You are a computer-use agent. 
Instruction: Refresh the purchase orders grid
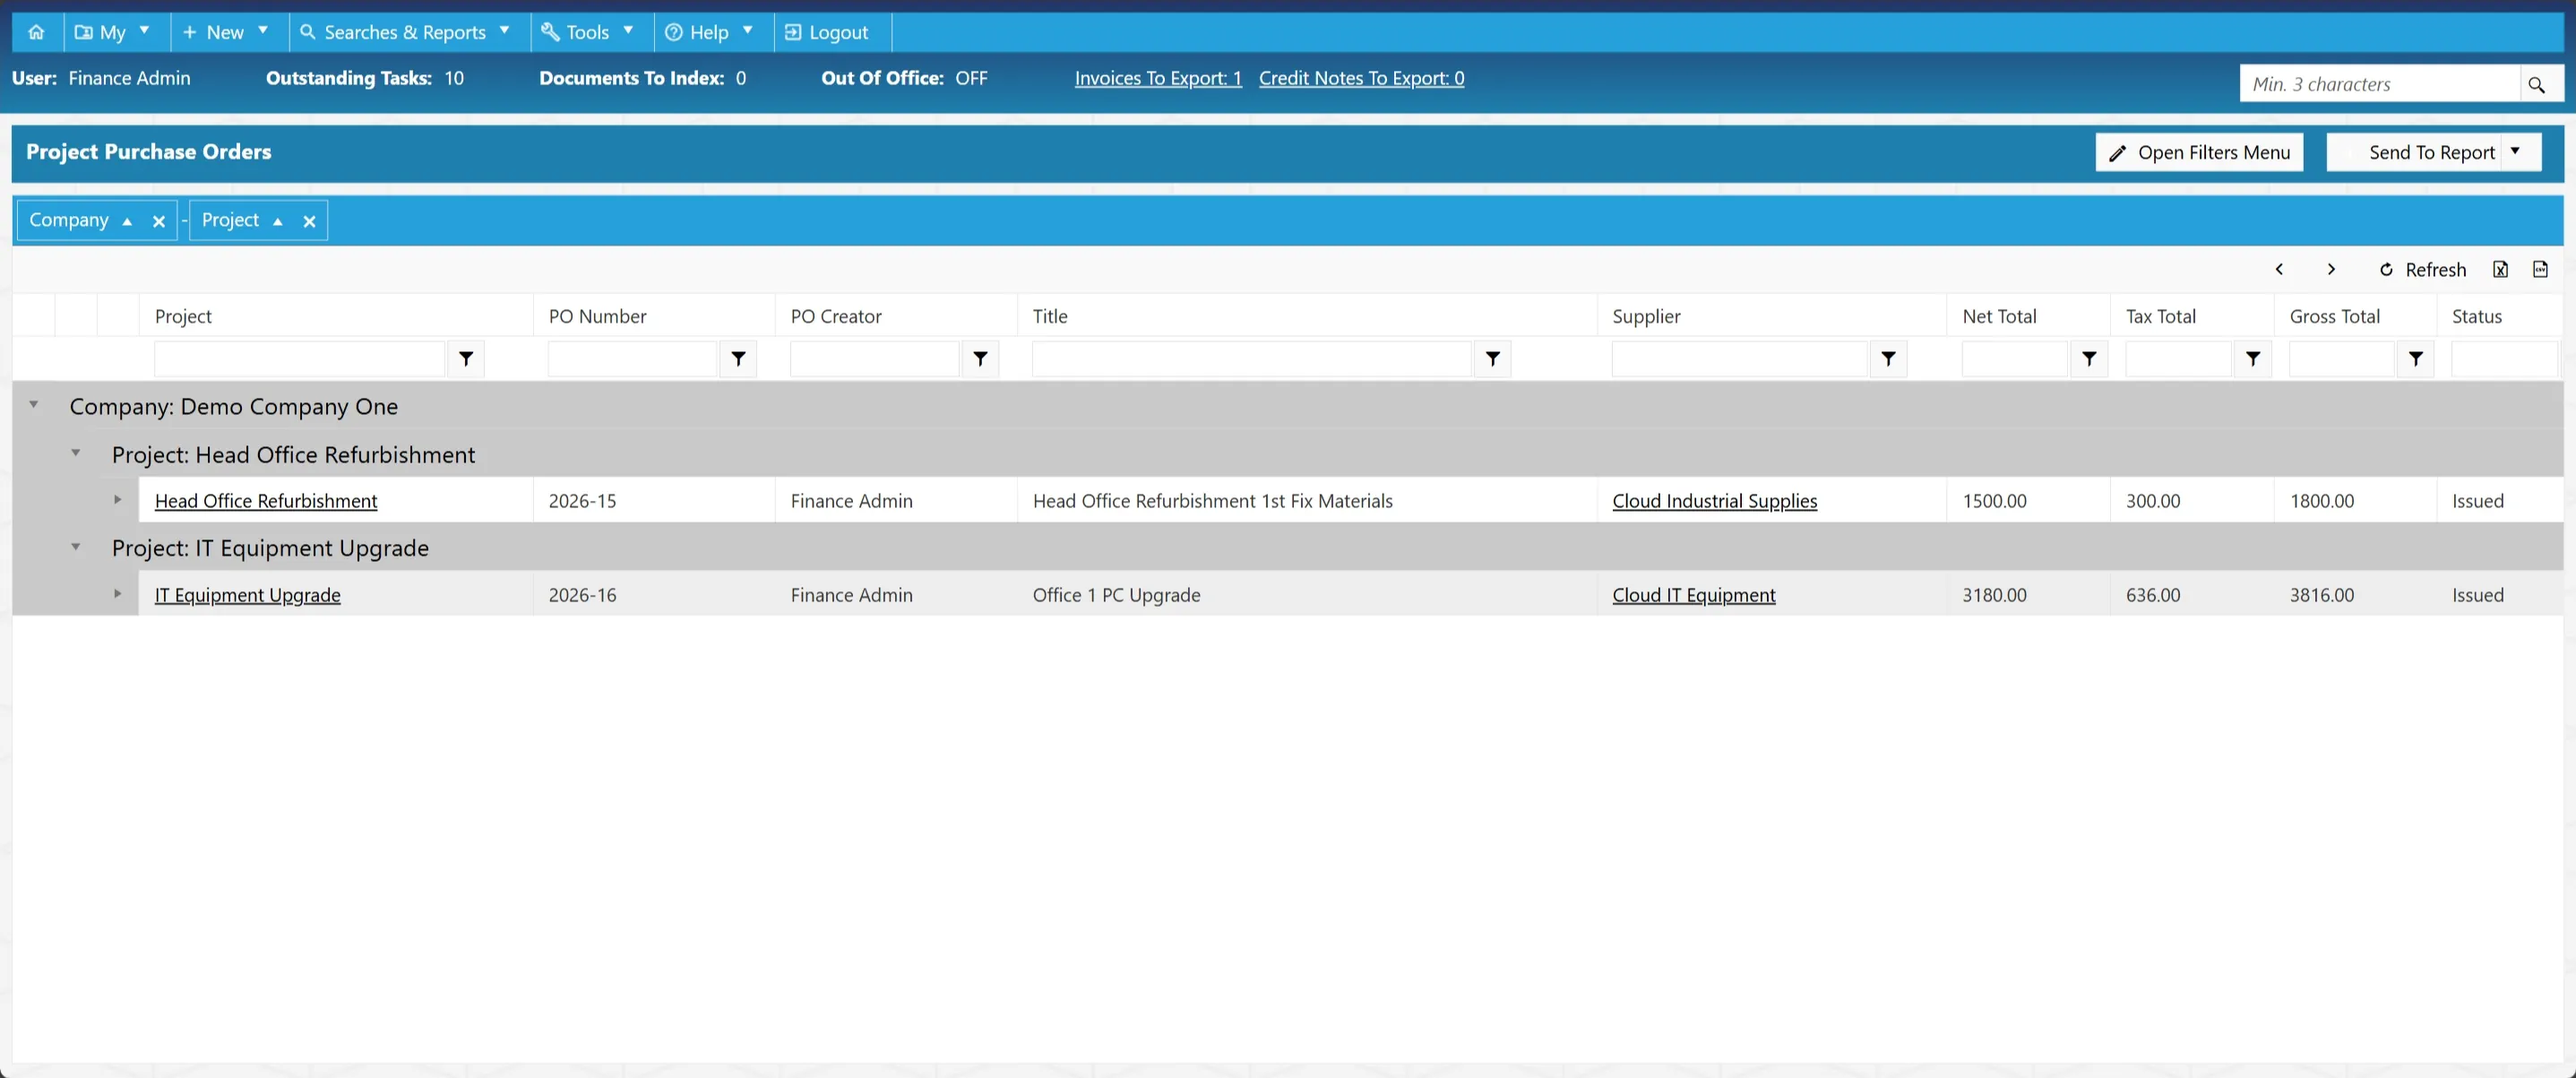(2422, 269)
